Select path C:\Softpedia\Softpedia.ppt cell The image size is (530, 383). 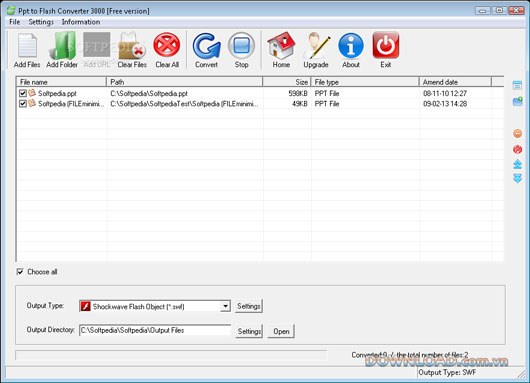click(x=149, y=93)
